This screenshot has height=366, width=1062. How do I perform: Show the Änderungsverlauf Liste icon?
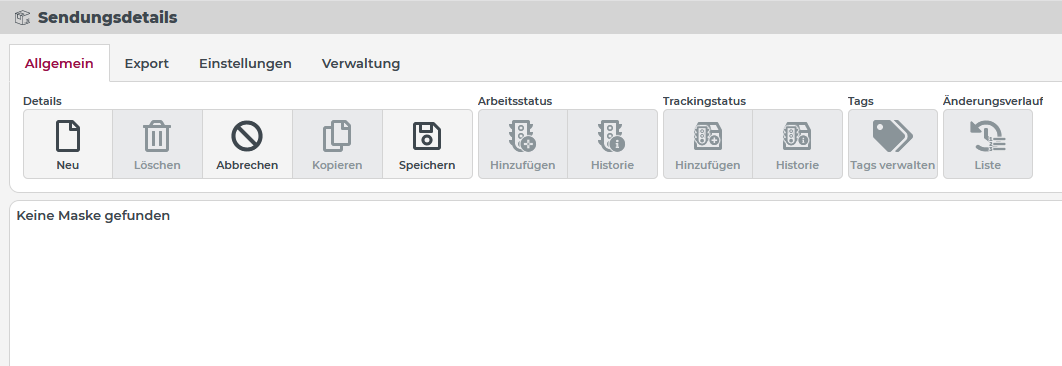point(987,136)
